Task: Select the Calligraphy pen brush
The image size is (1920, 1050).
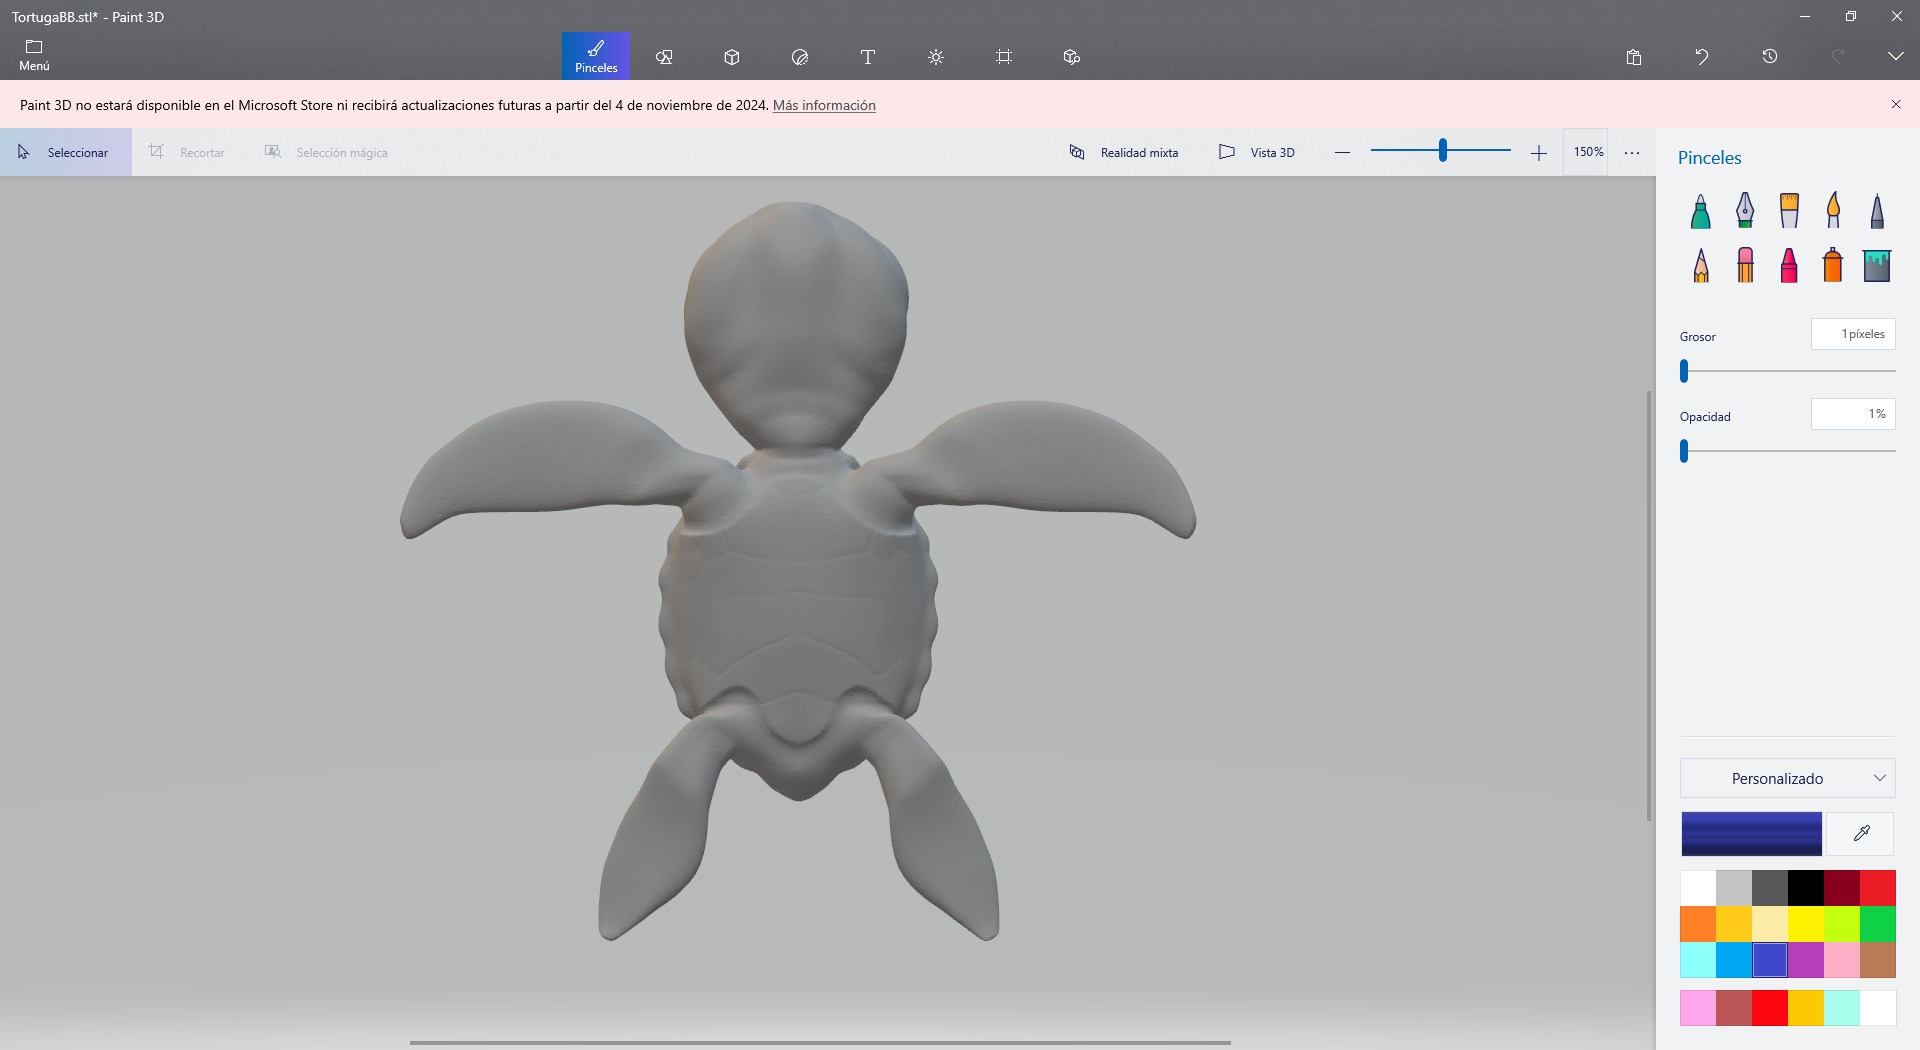Action: [x=1744, y=211]
